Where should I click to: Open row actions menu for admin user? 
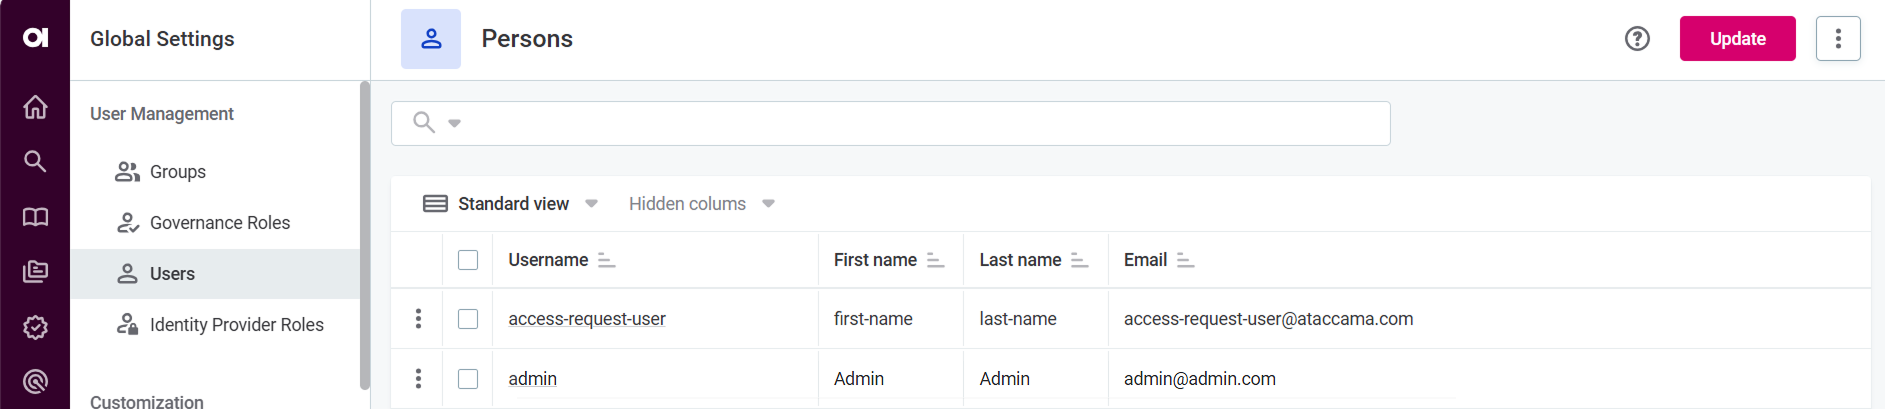click(x=418, y=379)
